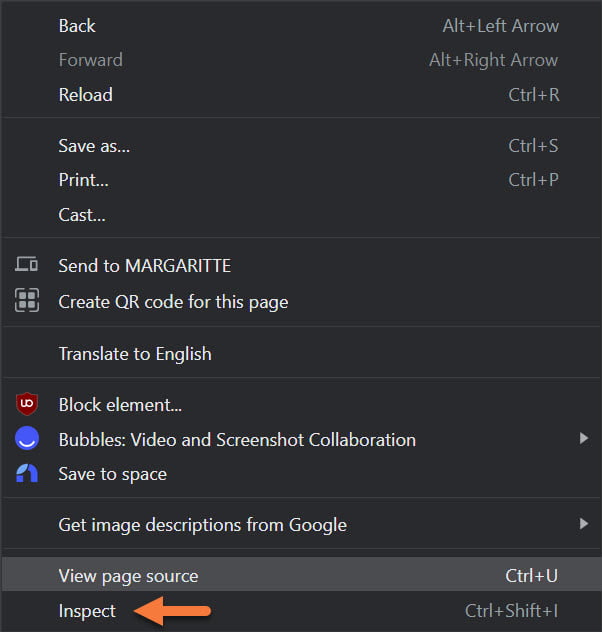Open View page source
Image resolution: width=602 pixels, height=632 pixels.
[x=128, y=576]
